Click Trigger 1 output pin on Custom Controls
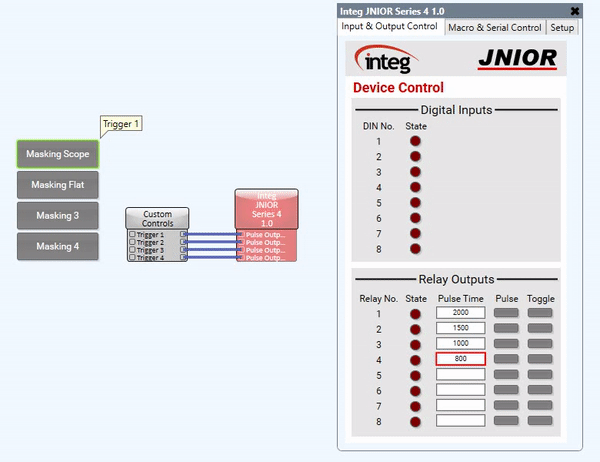This screenshot has height=462, width=600. tap(183, 234)
